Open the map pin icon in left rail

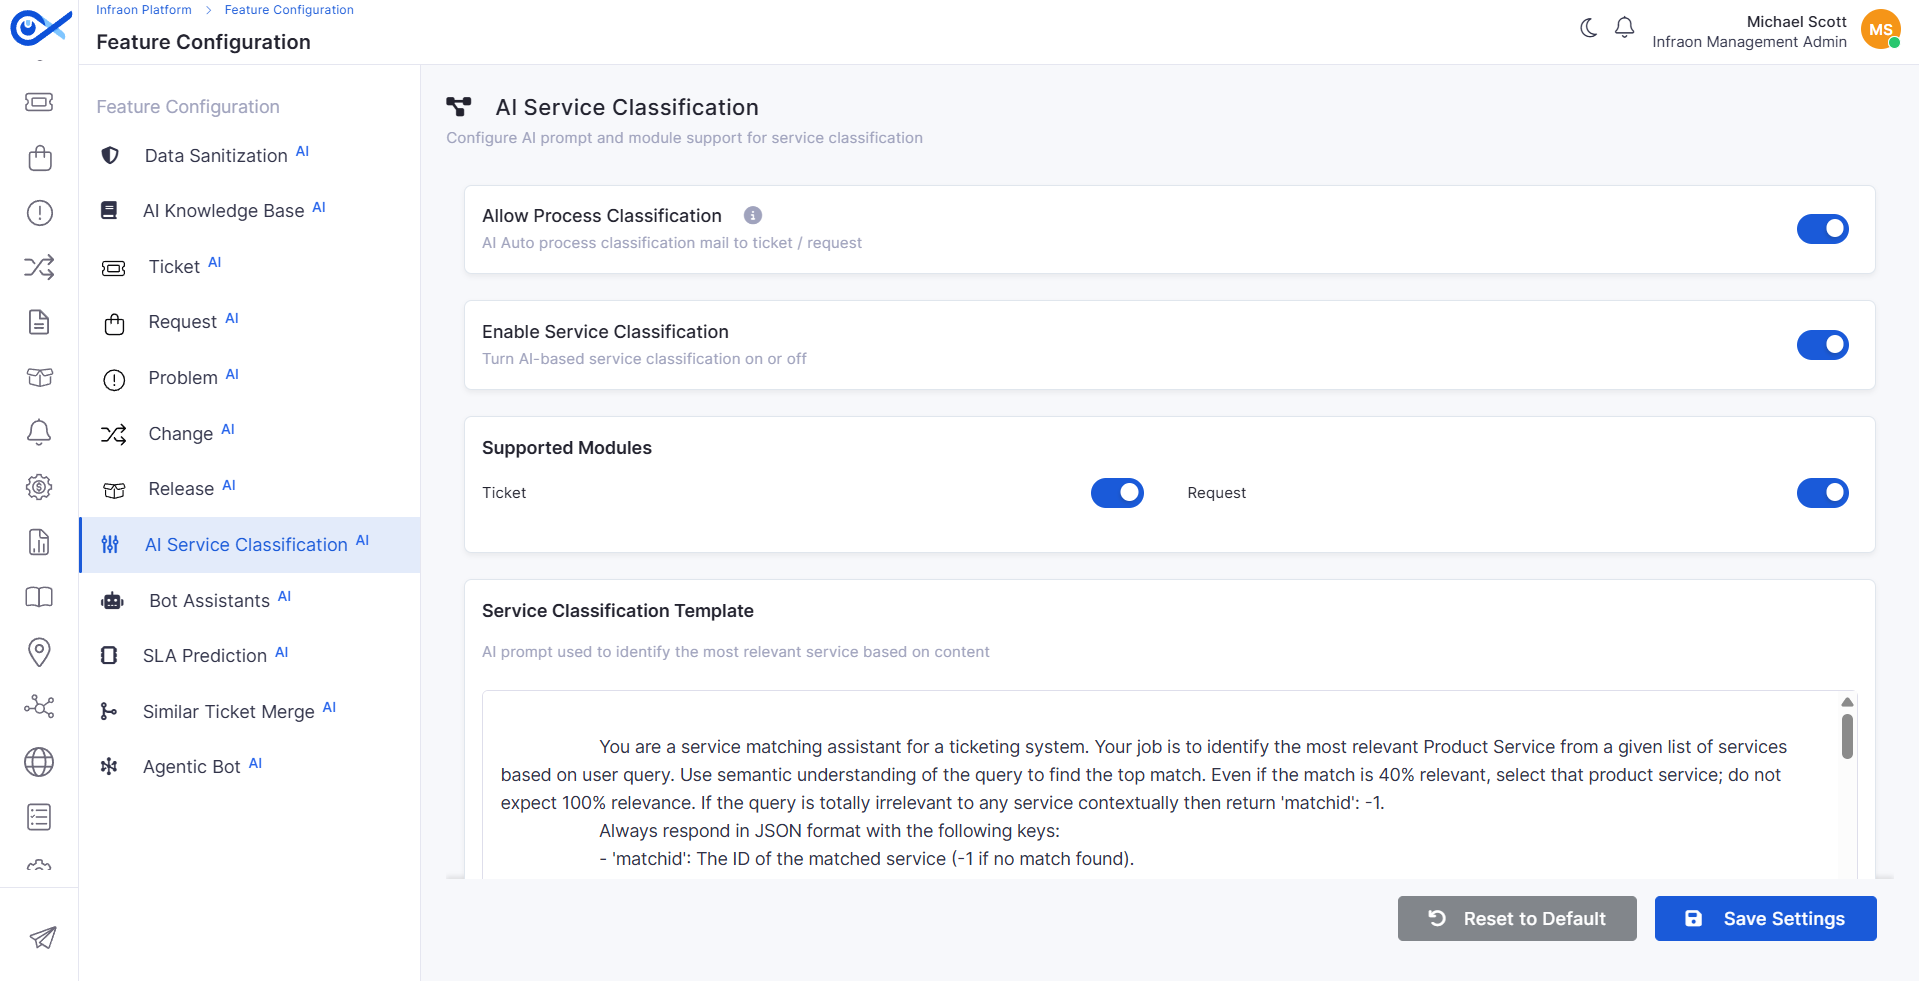coord(39,652)
